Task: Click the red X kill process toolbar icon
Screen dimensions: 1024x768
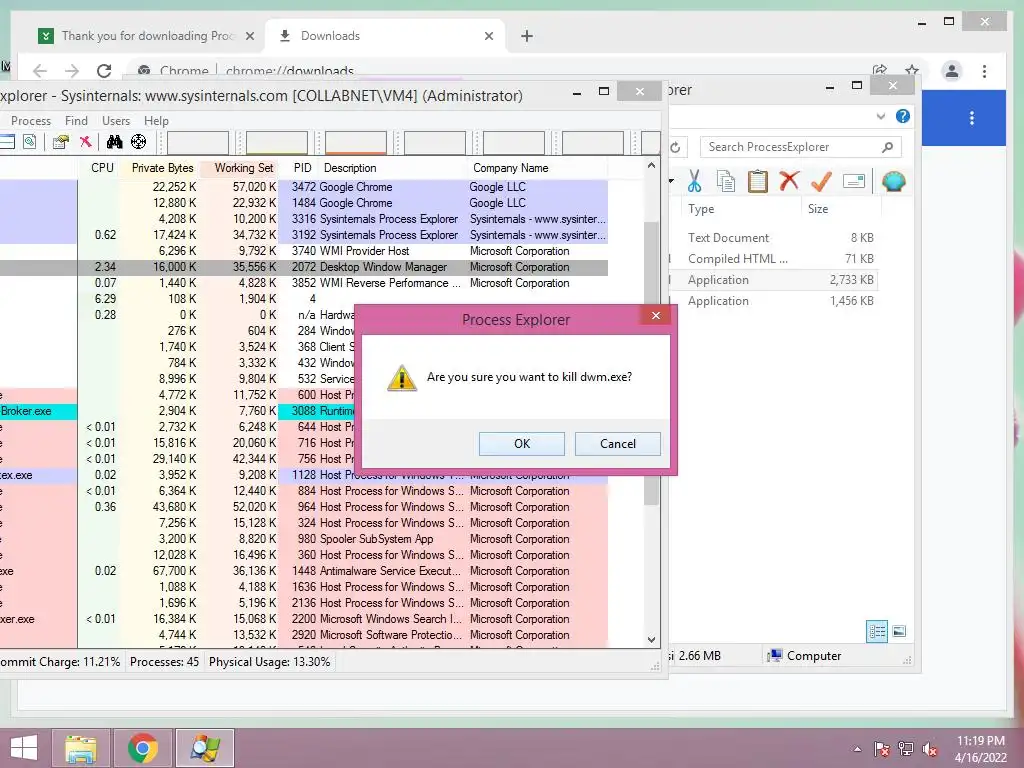Action: click(86, 142)
